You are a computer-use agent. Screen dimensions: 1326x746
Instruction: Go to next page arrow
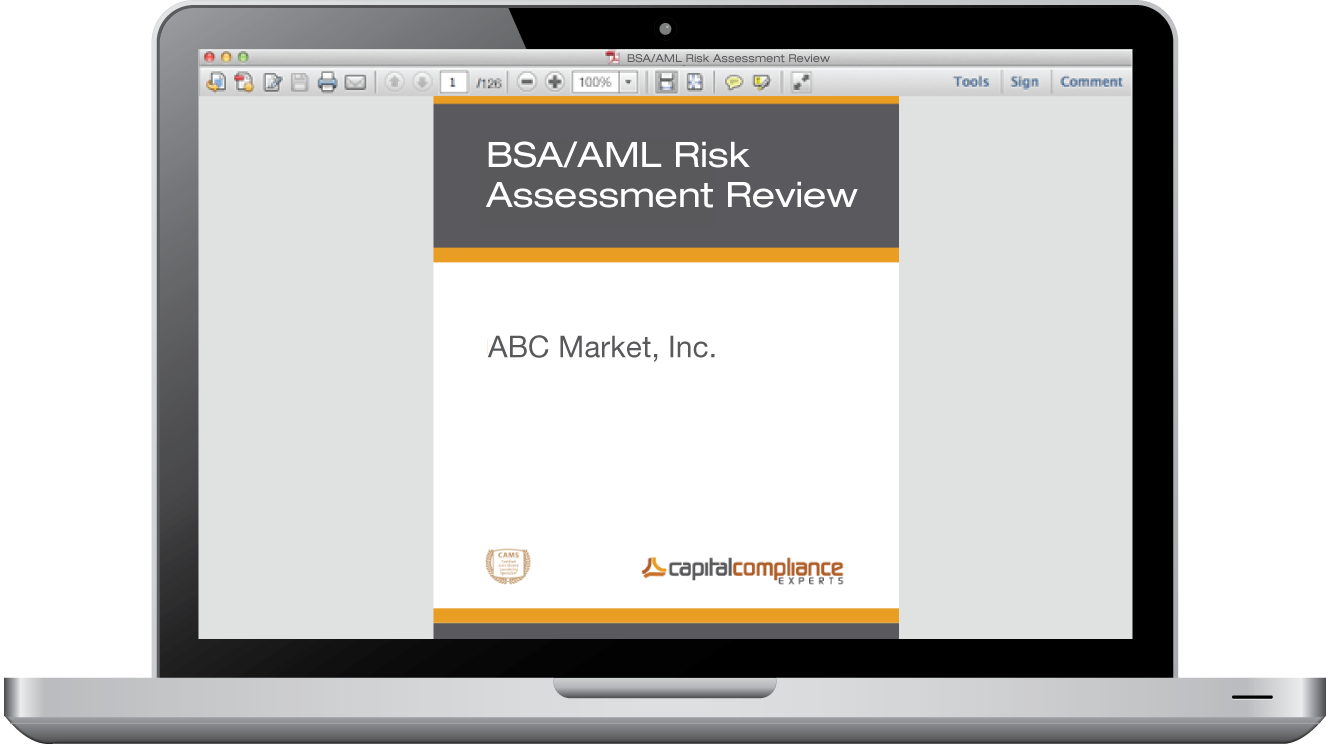[x=422, y=82]
